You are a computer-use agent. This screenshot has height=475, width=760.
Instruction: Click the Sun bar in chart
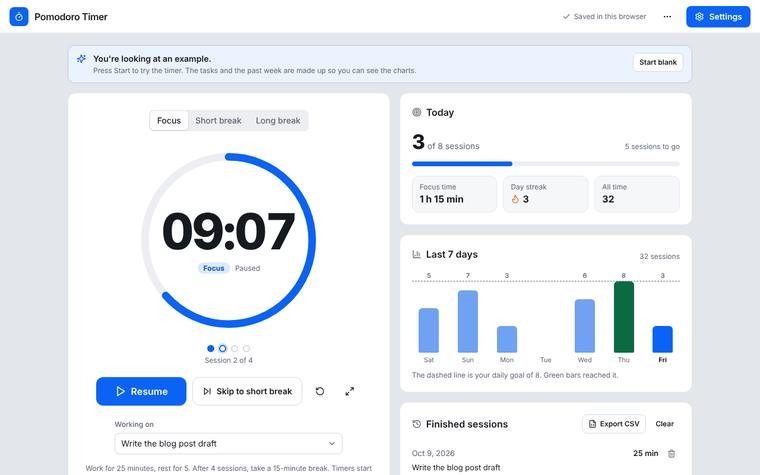click(468, 321)
